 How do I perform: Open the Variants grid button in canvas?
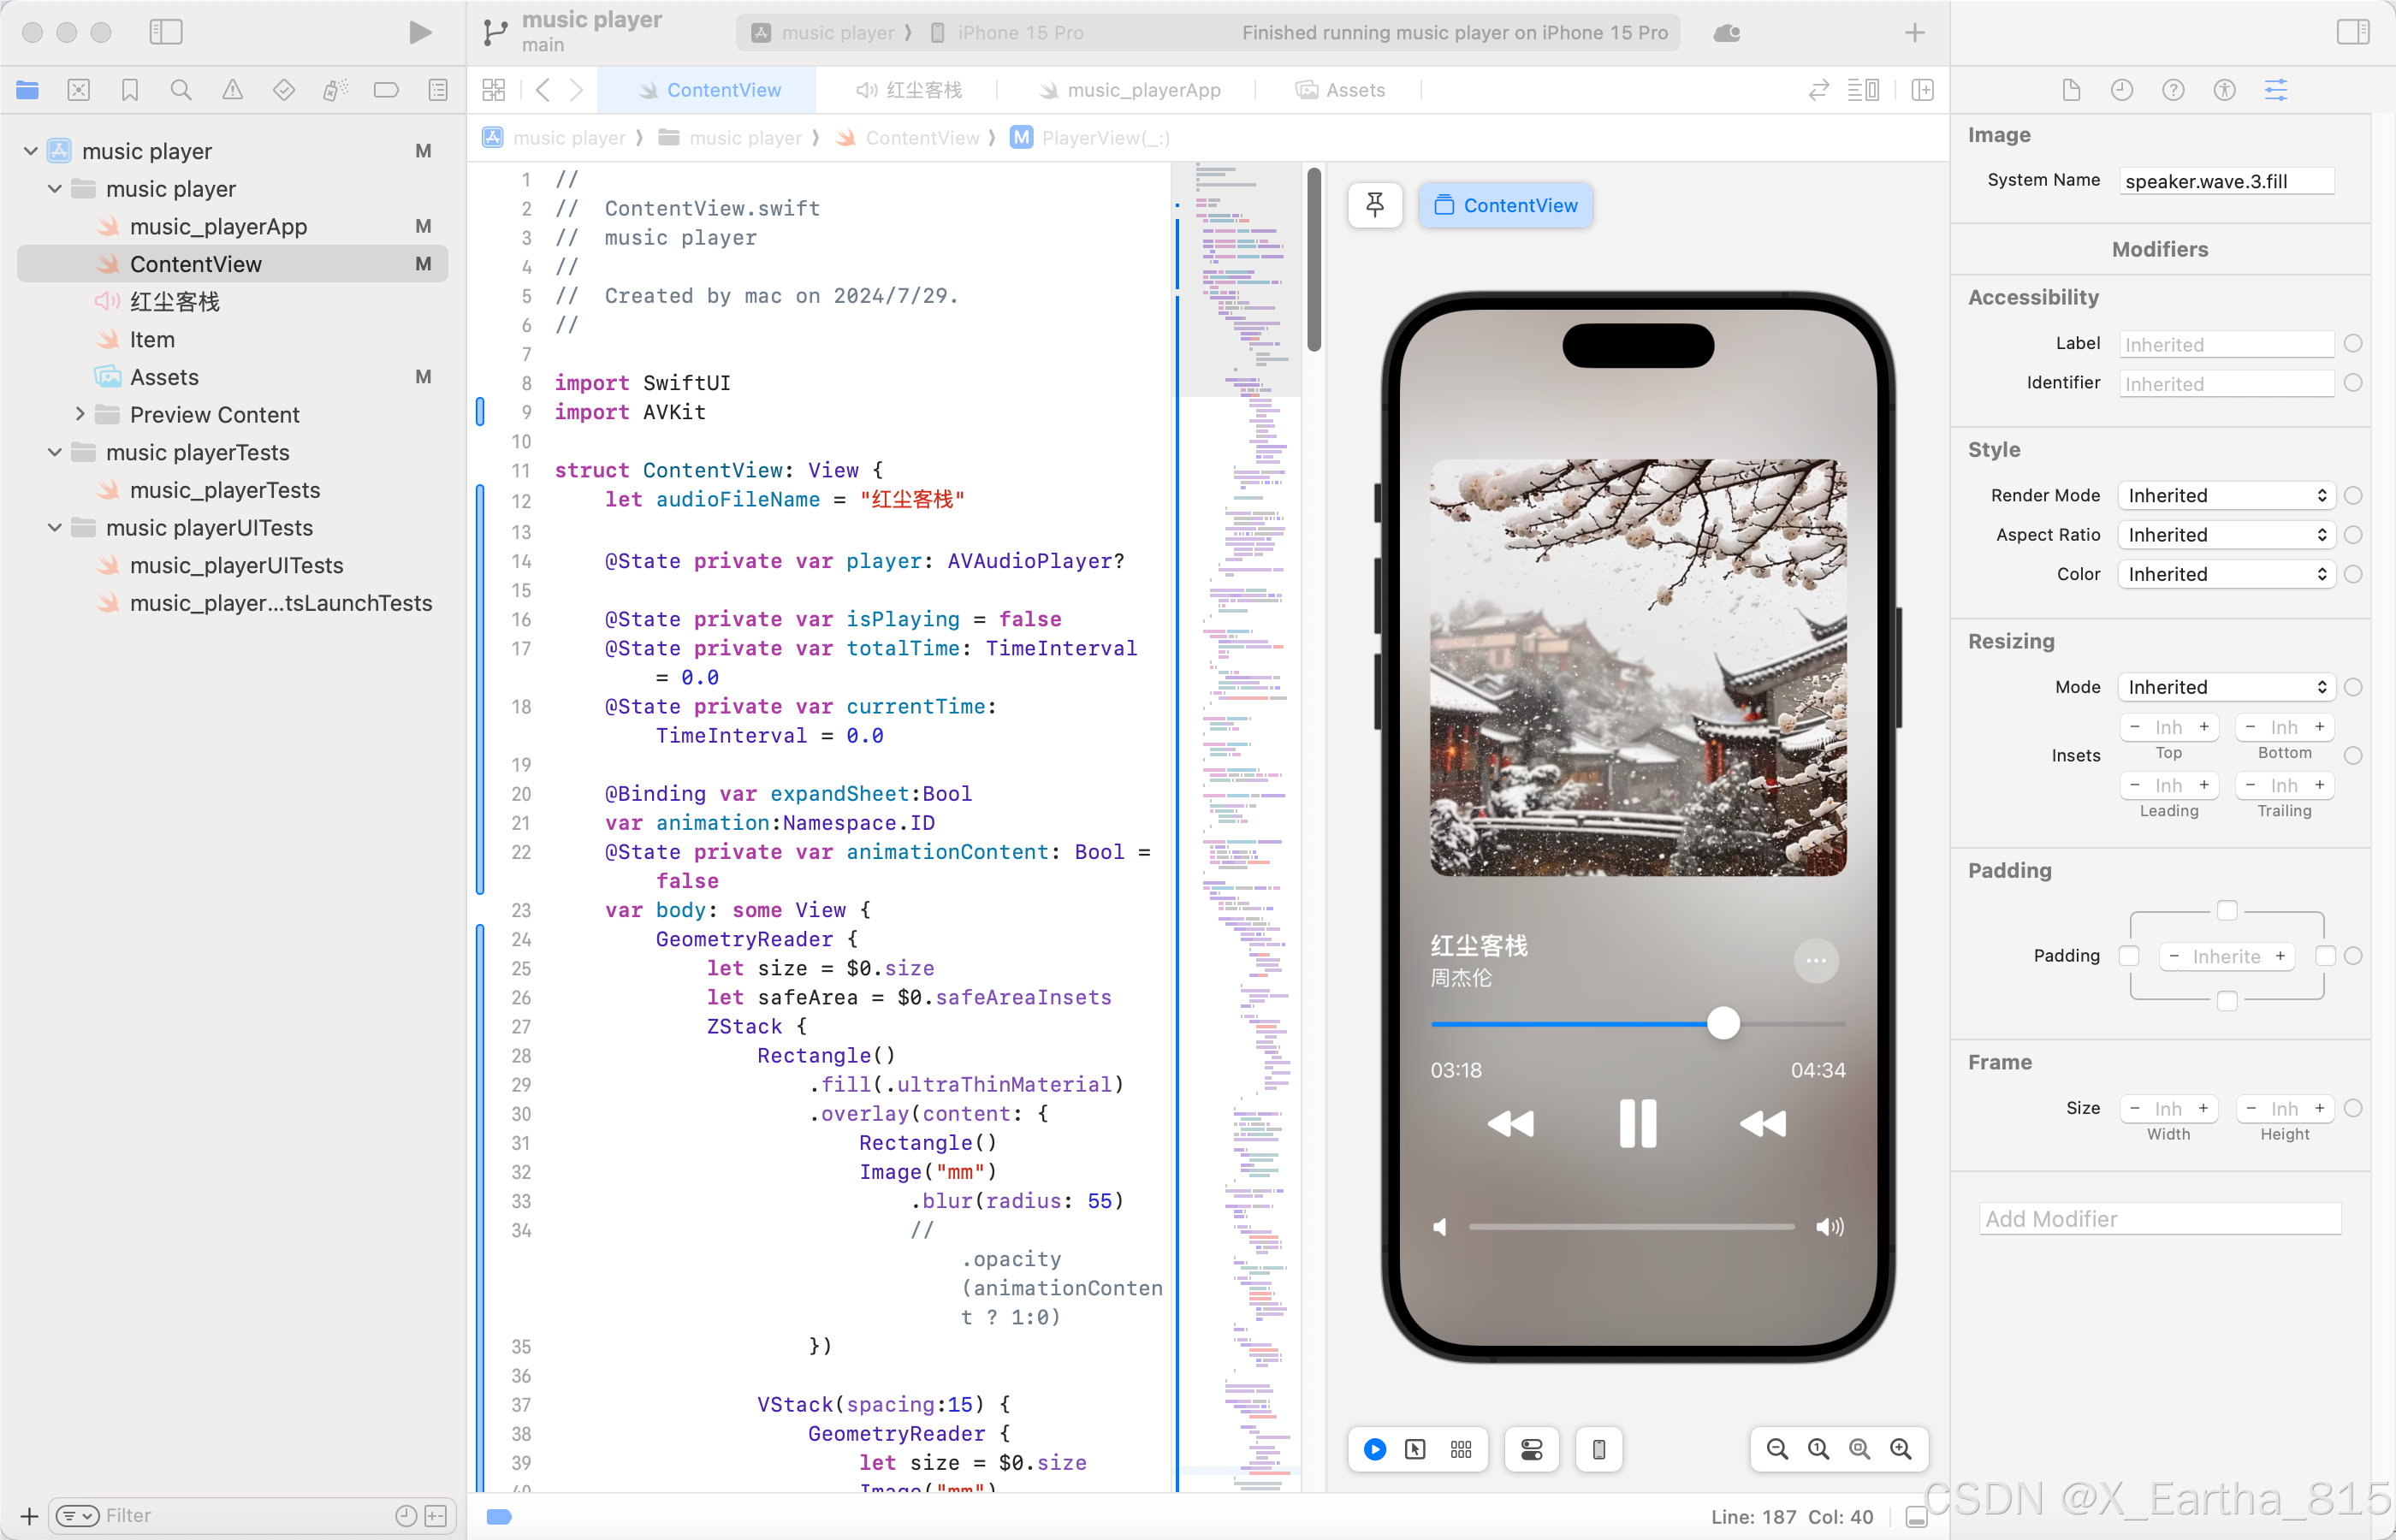1461,1449
